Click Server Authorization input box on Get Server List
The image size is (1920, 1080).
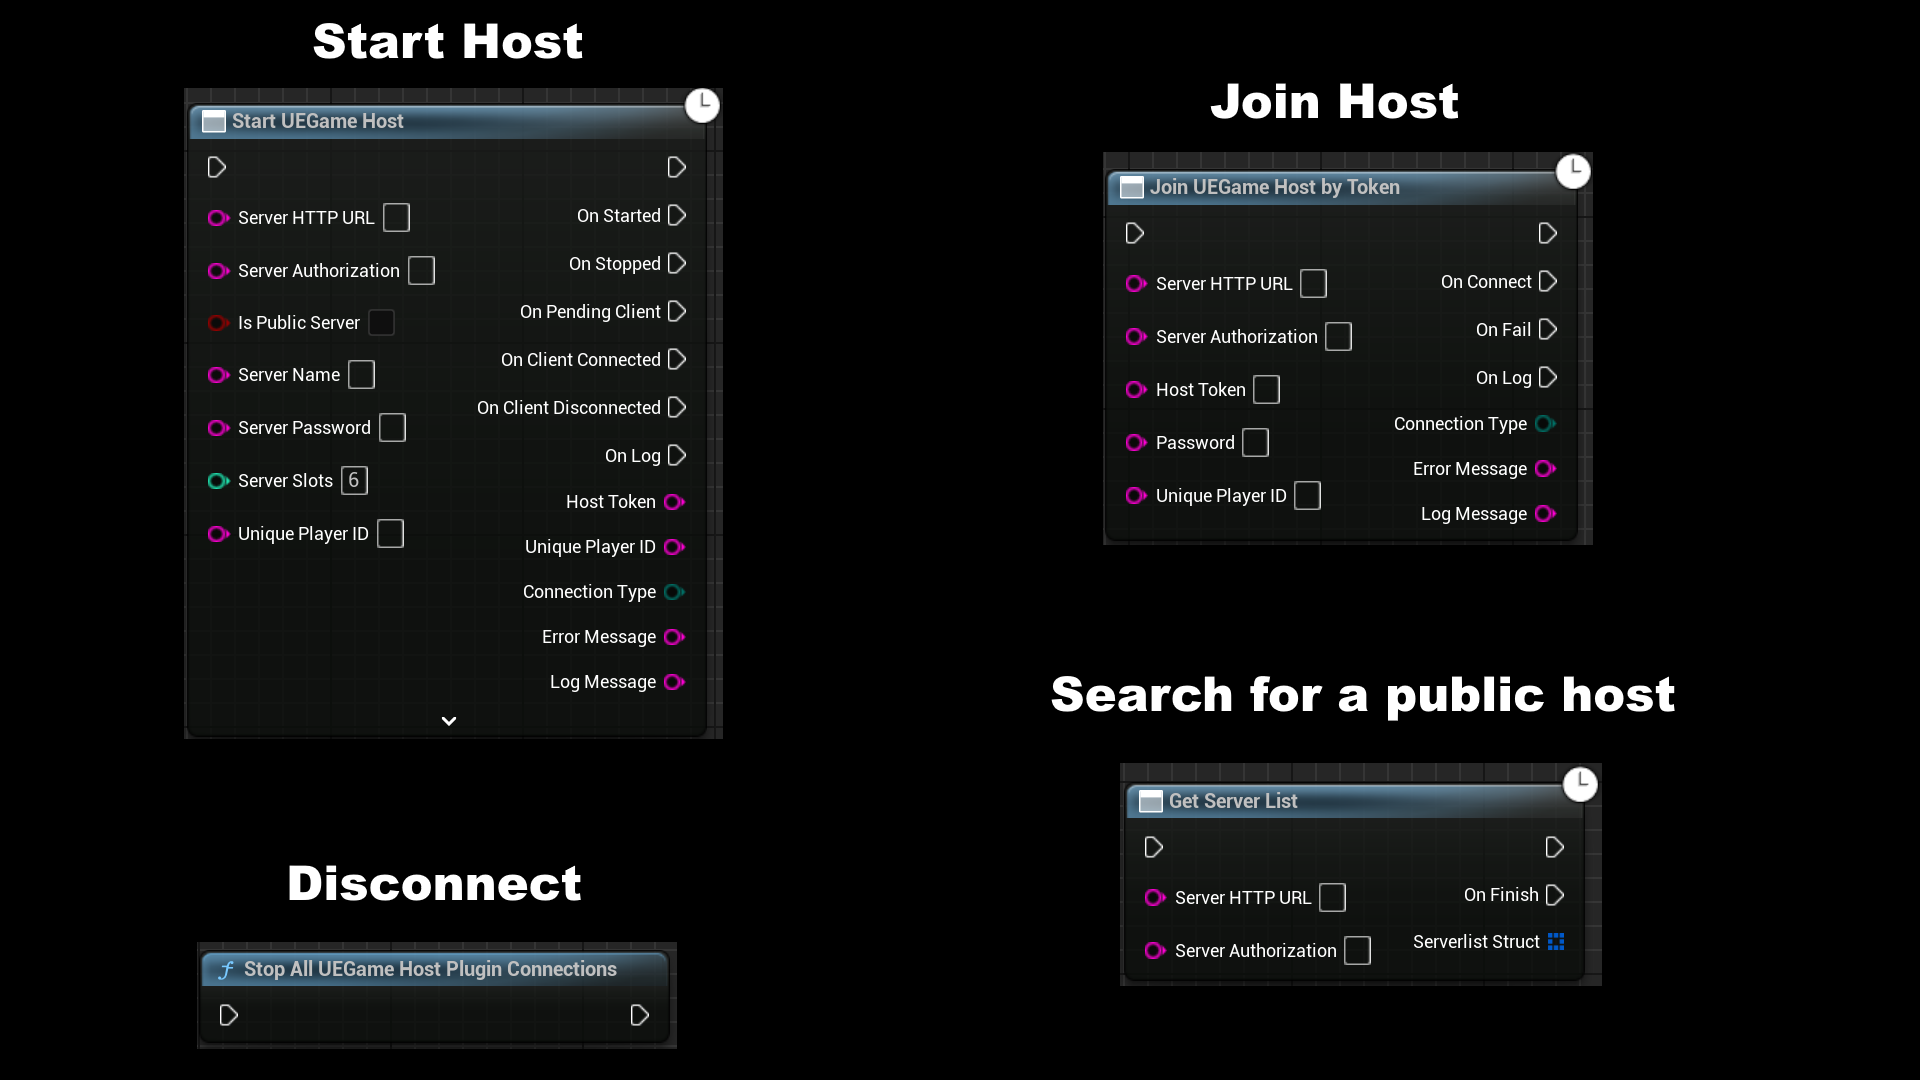tap(1357, 950)
